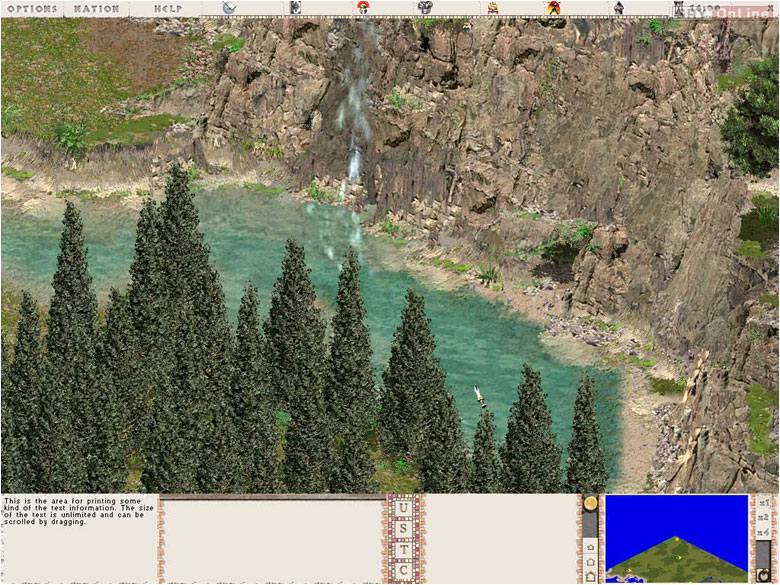Open the NATION menu

click(97, 8)
